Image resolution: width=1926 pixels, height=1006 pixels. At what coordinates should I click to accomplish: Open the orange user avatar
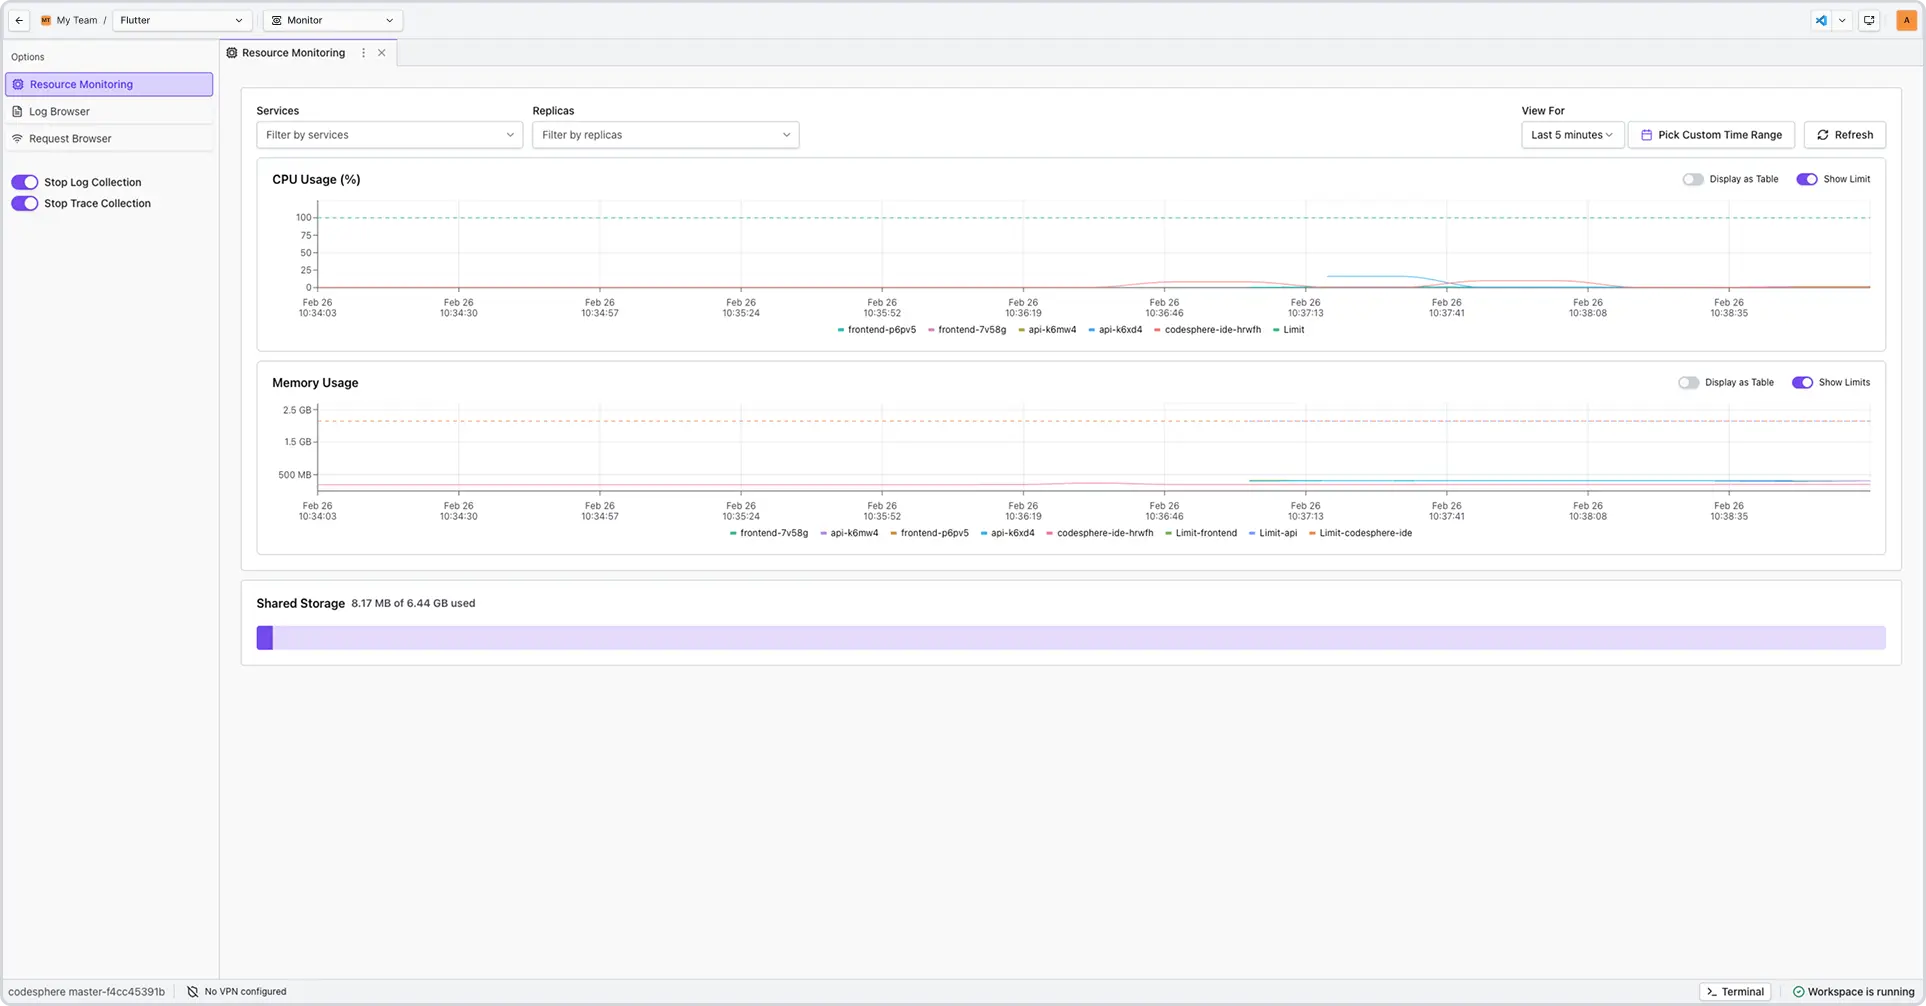click(x=1906, y=20)
